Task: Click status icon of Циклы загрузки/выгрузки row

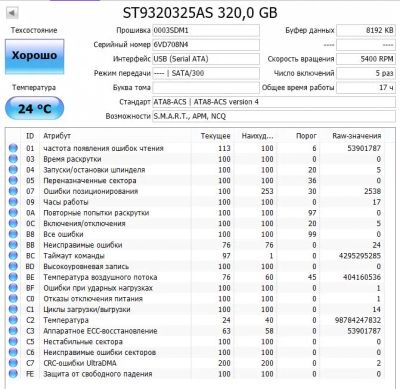Action: point(13,309)
